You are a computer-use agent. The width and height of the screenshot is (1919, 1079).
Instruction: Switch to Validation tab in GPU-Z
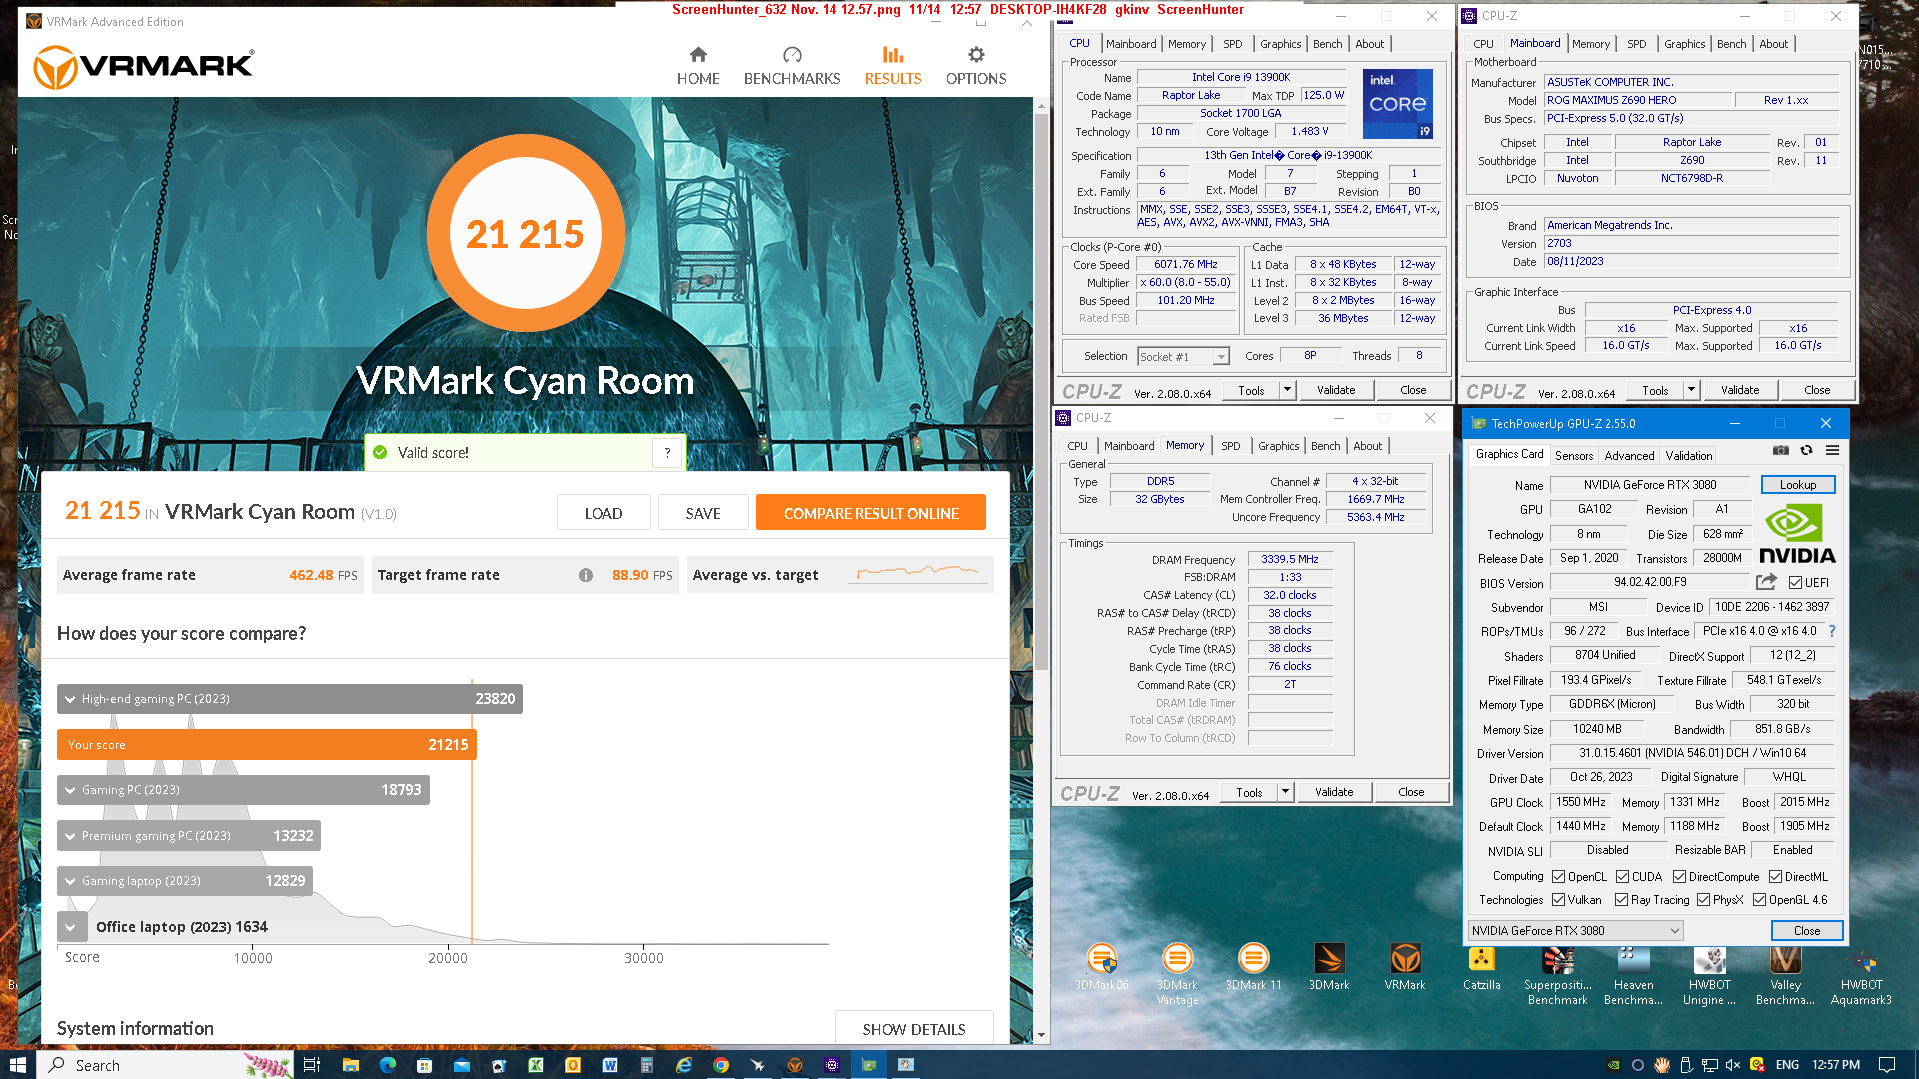click(1688, 455)
